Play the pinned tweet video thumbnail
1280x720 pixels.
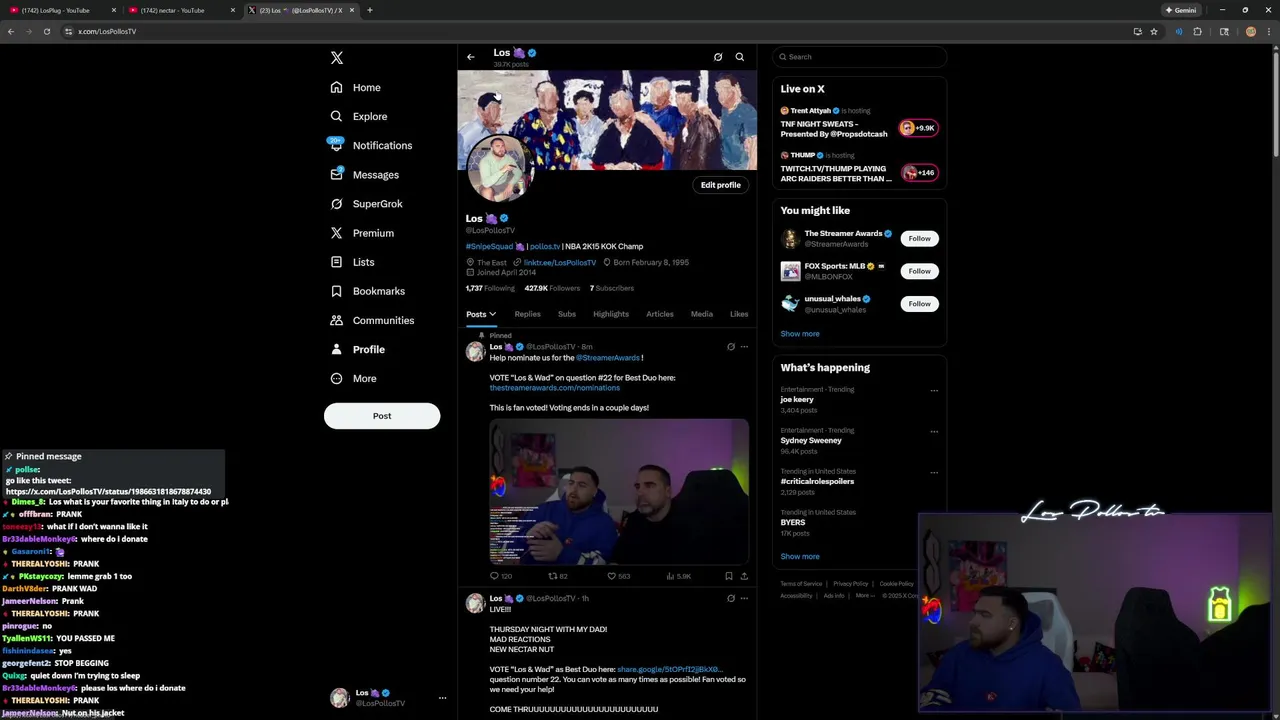pos(619,492)
